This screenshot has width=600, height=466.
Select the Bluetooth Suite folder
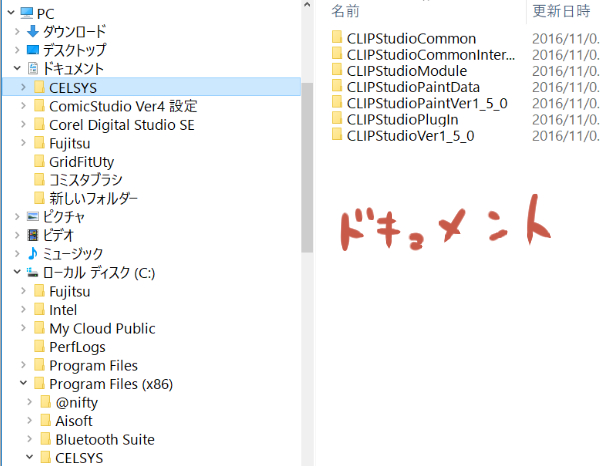point(105,440)
